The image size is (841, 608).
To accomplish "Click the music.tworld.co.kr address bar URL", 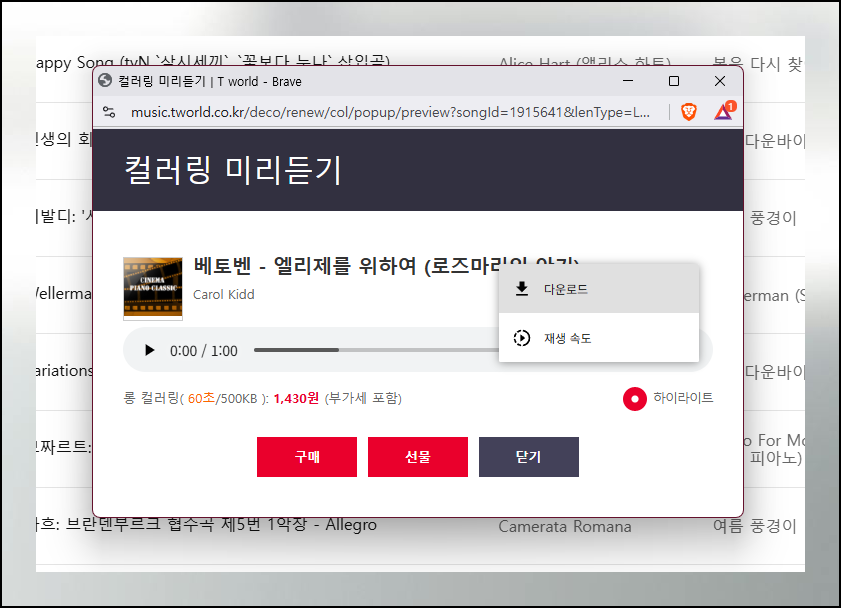I will (390, 112).
